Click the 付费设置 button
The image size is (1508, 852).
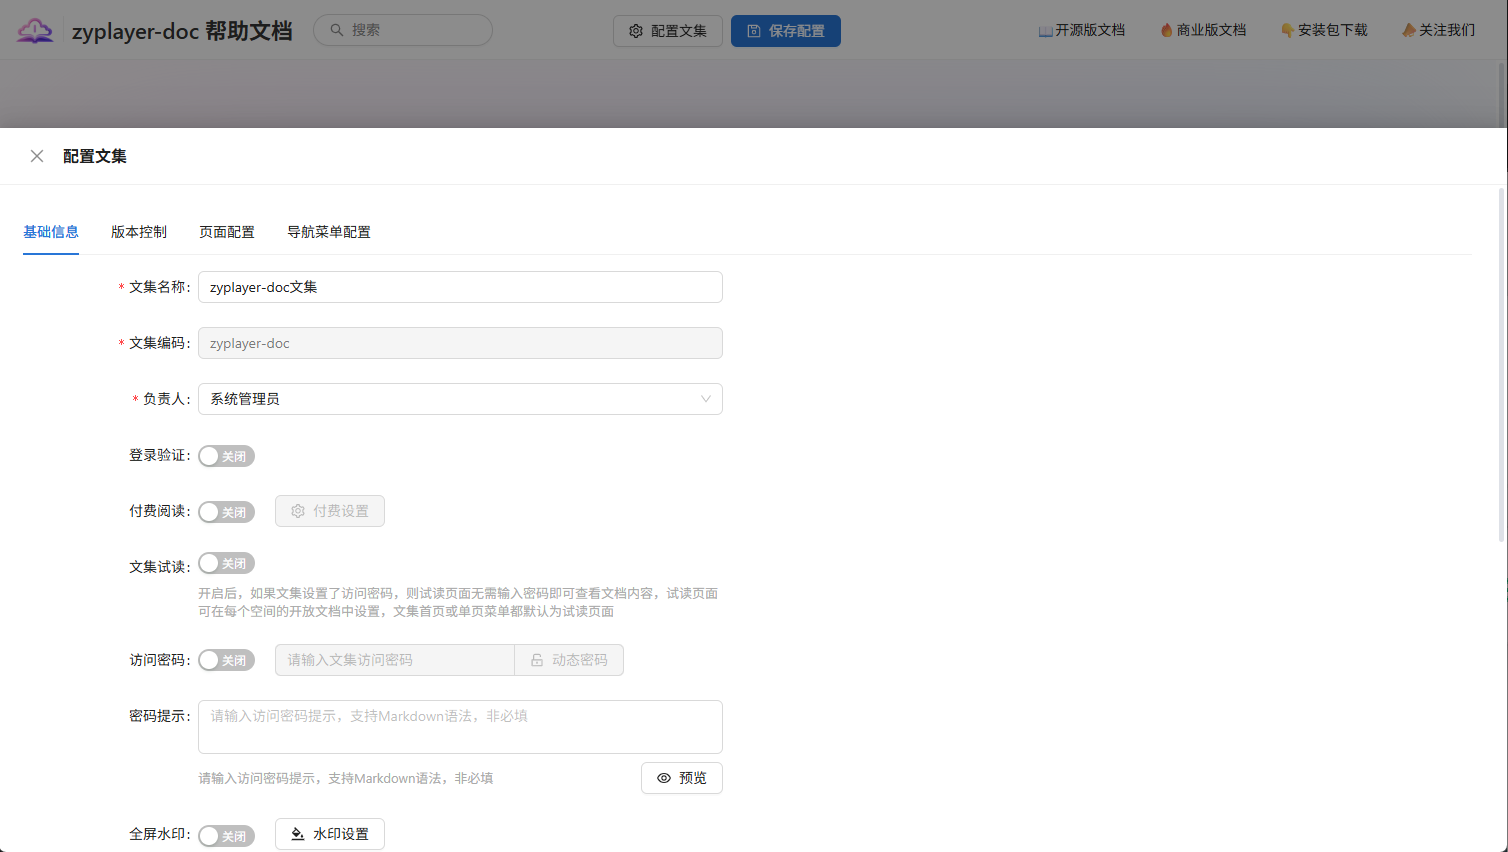pyautogui.click(x=330, y=511)
